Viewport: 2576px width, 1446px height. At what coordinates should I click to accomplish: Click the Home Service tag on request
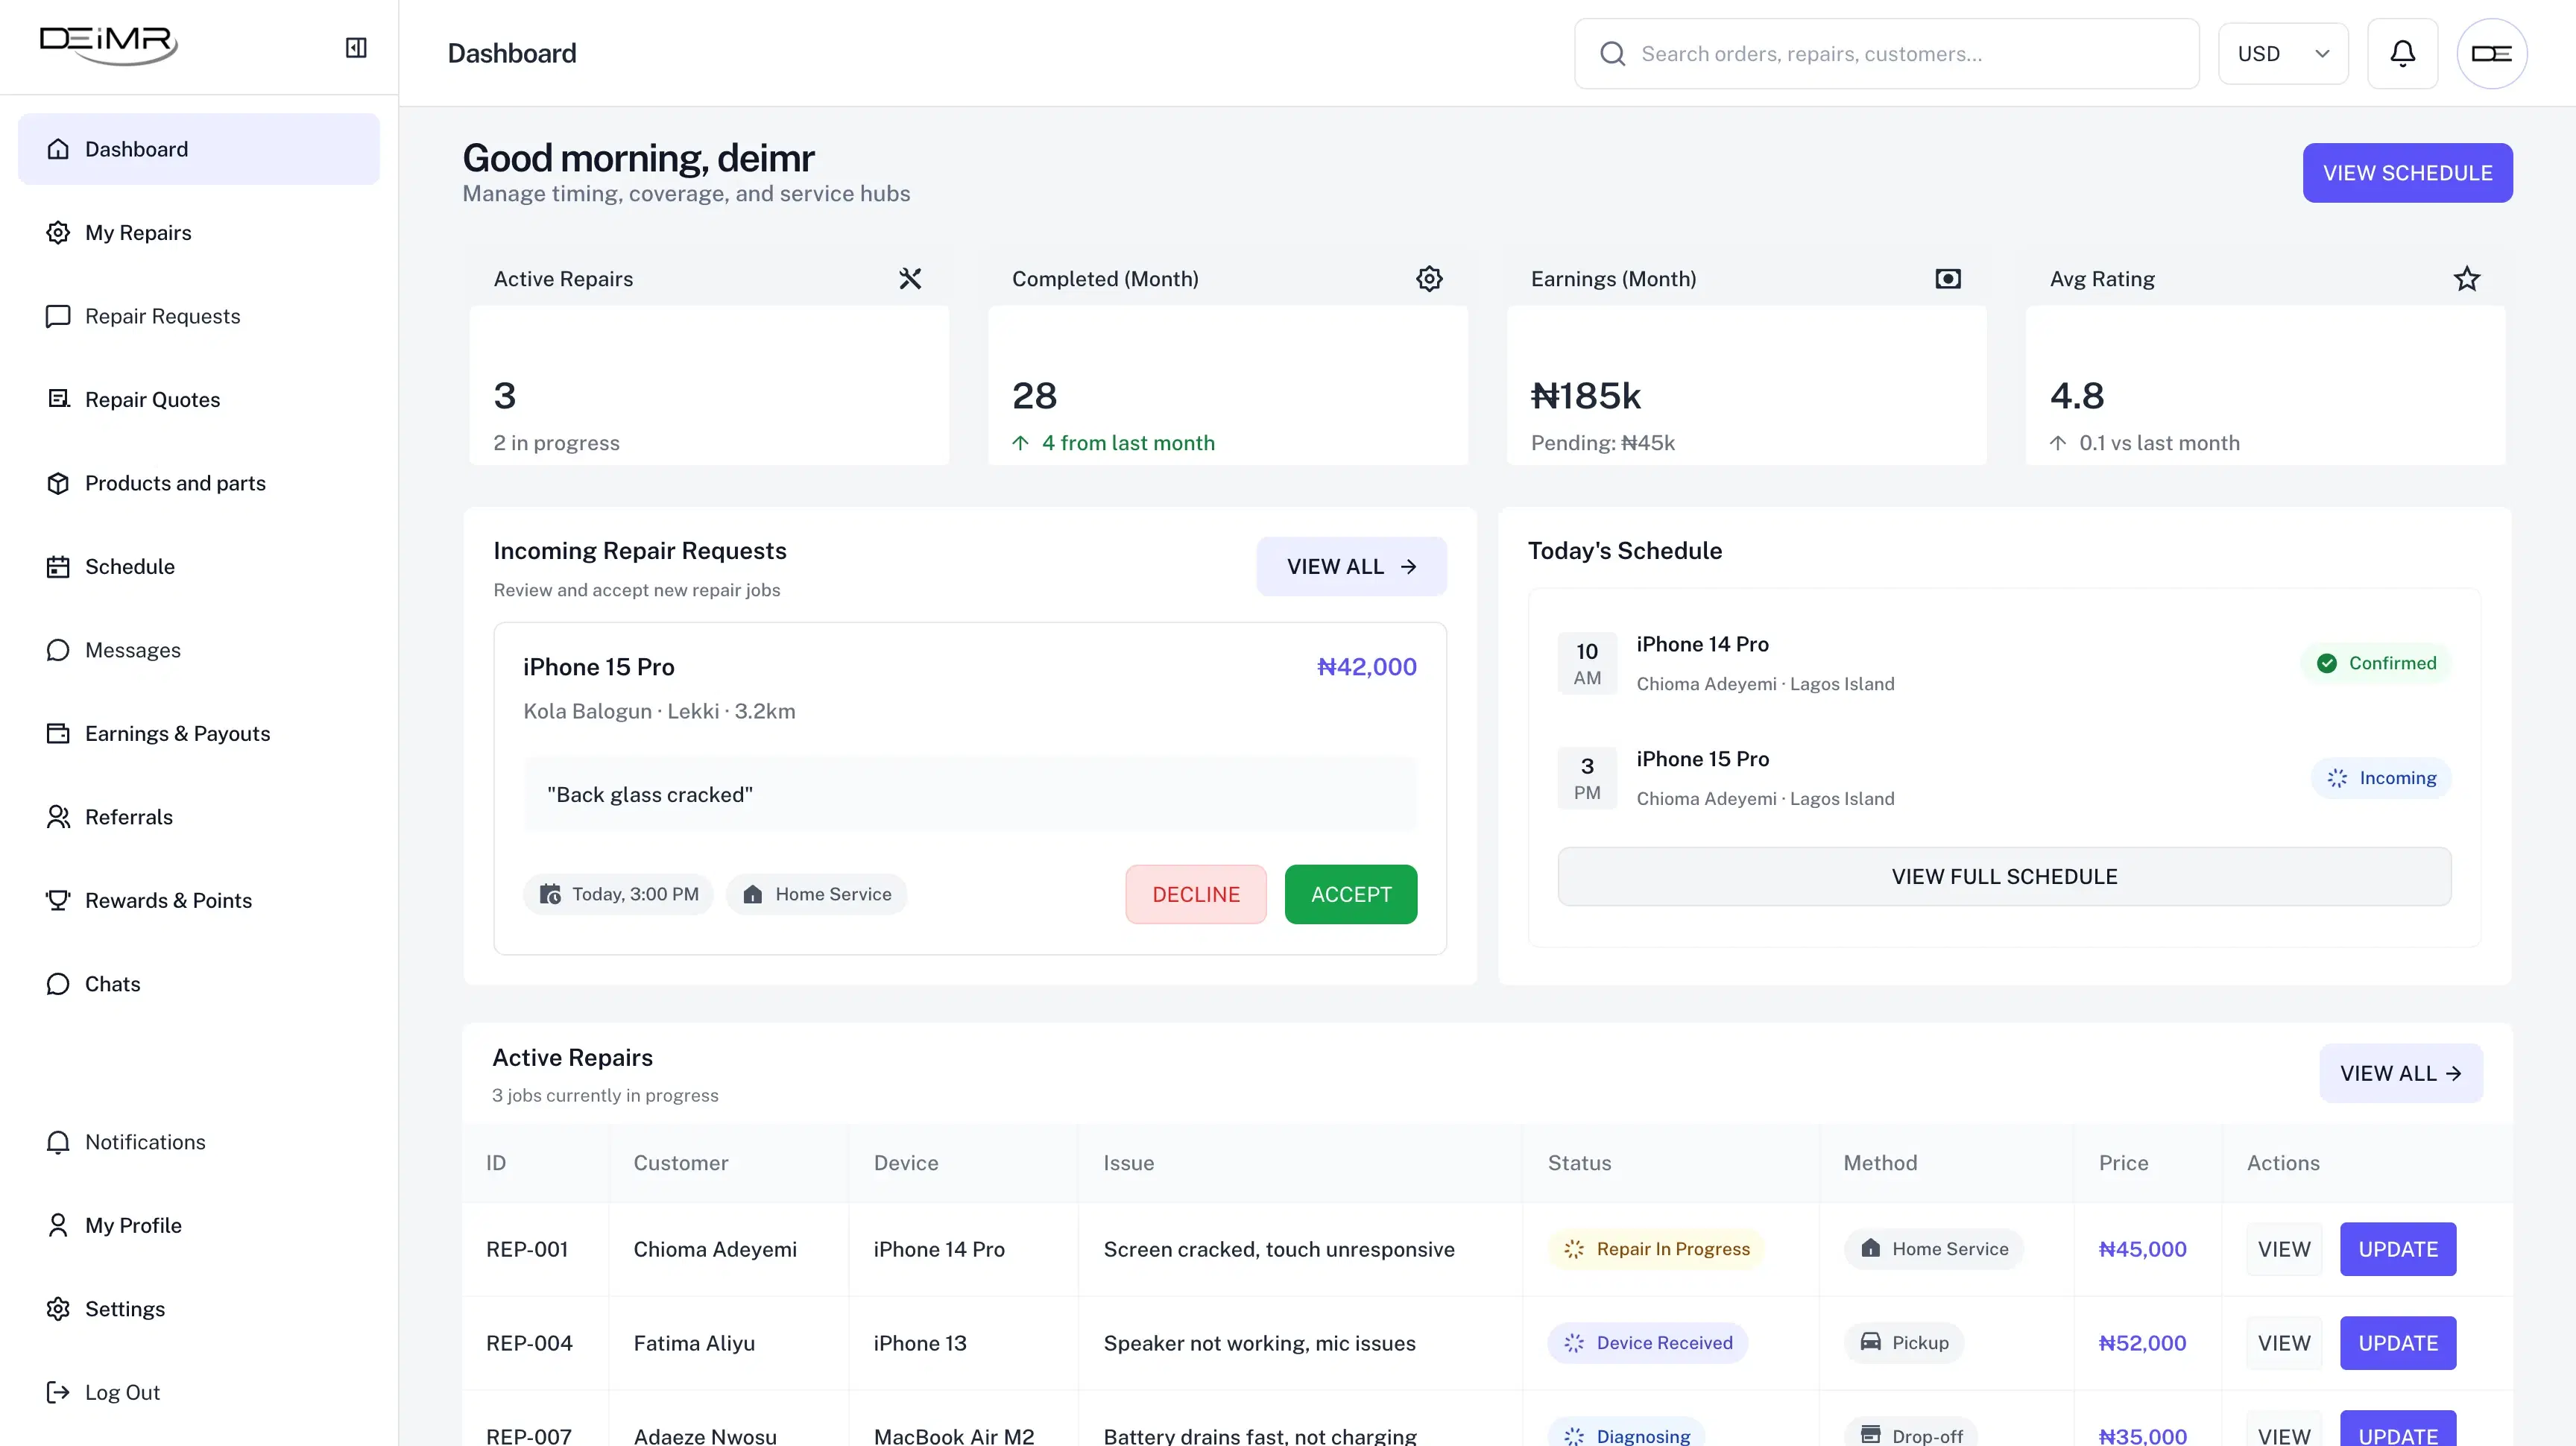coord(816,894)
